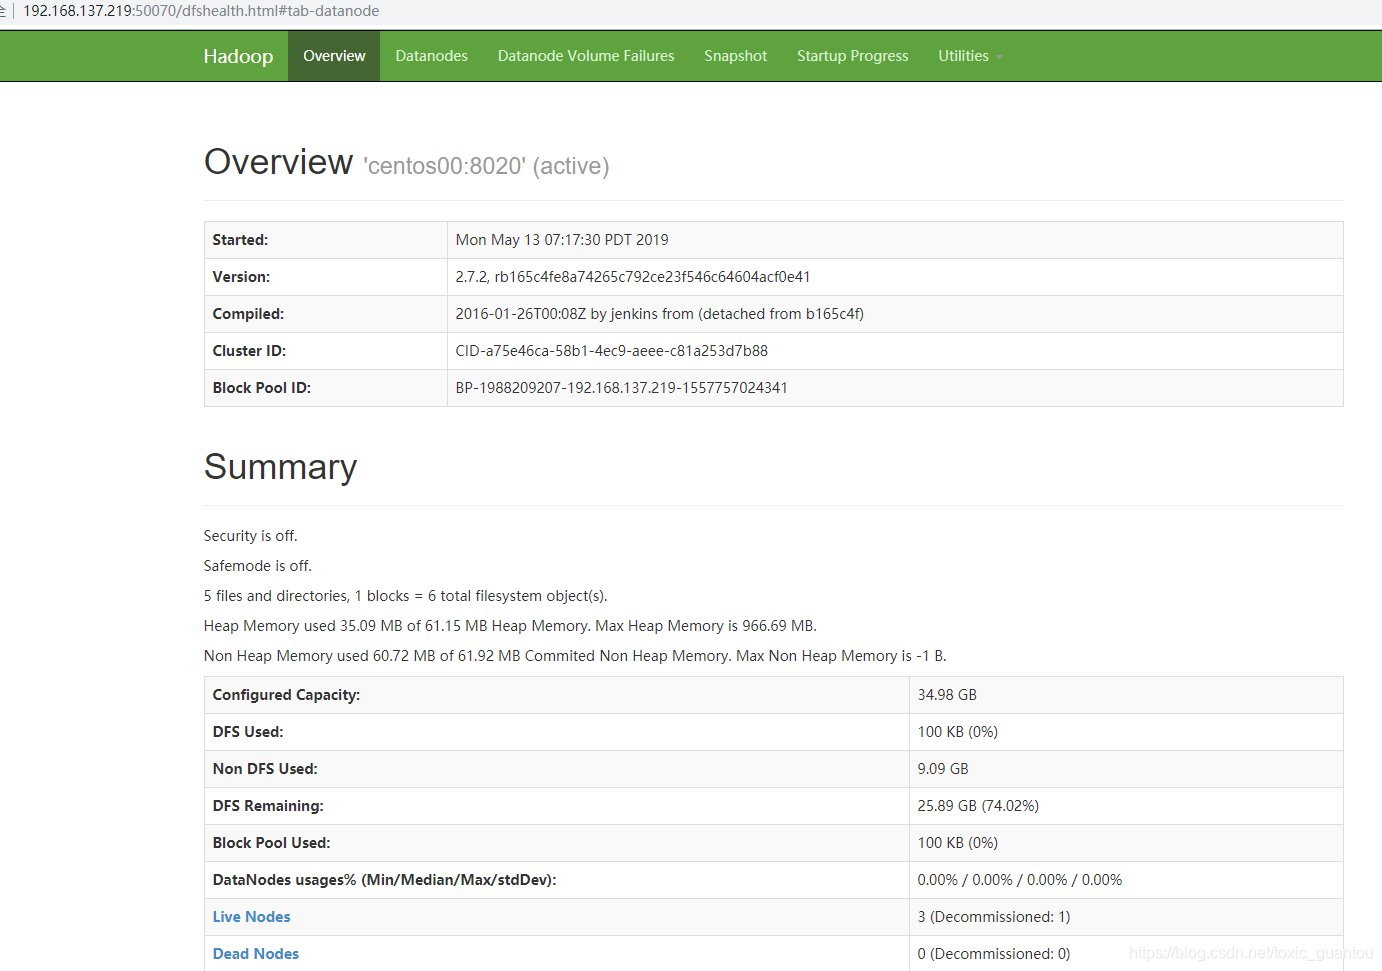Viewport: 1382px width, 971px height.
Task: Go to the Snapshot tab
Action: [x=735, y=56]
